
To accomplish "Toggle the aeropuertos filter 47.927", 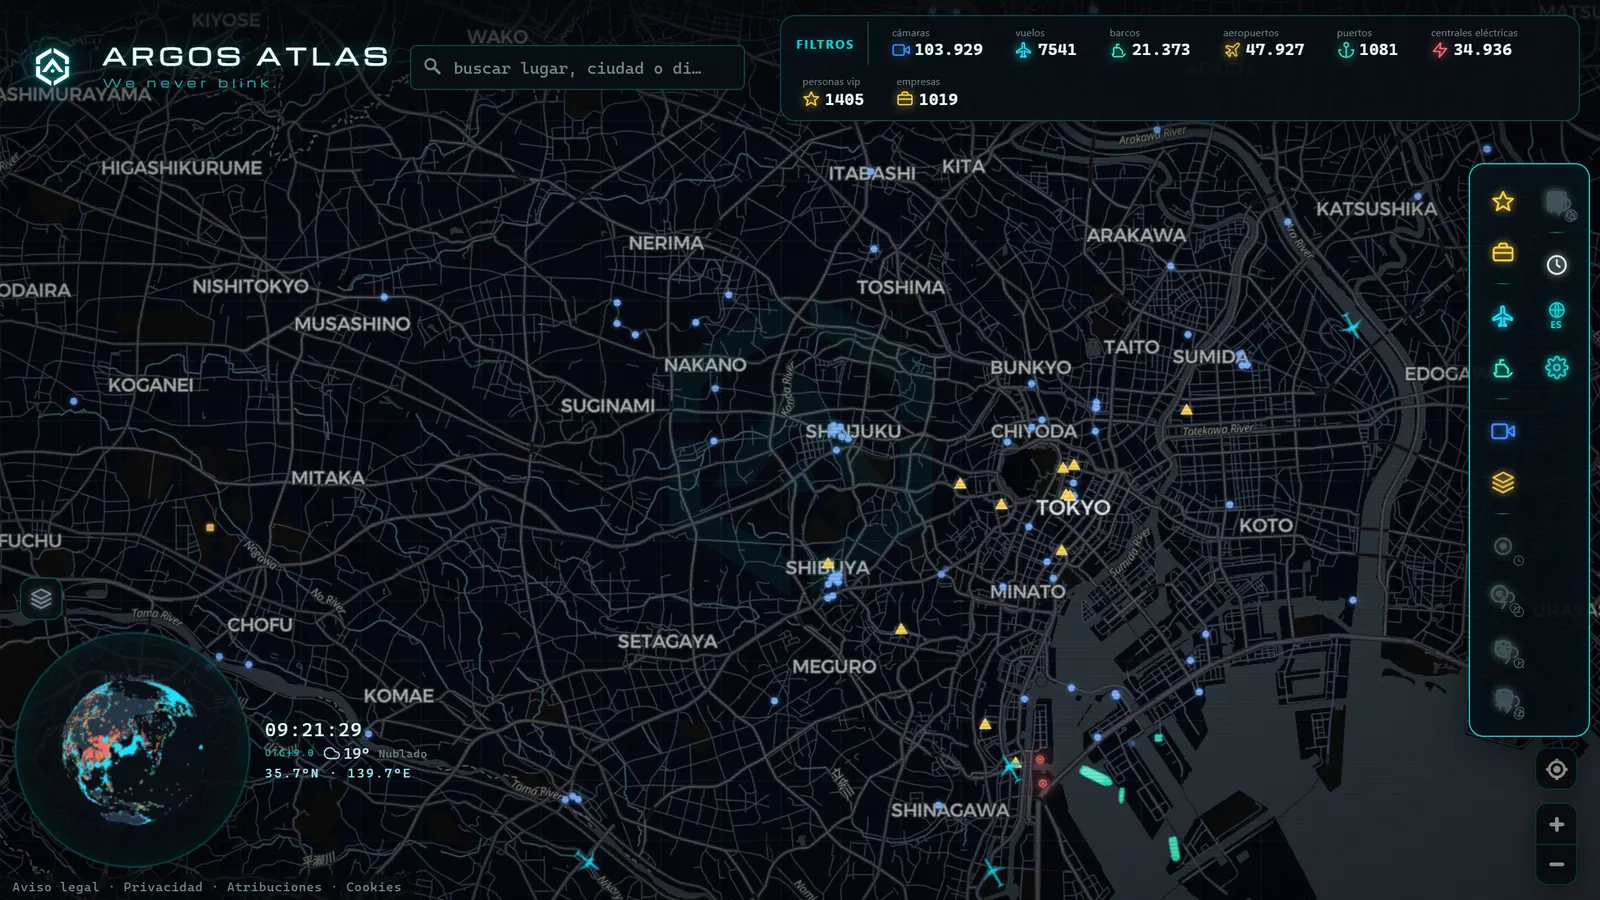I will [x=1264, y=43].
